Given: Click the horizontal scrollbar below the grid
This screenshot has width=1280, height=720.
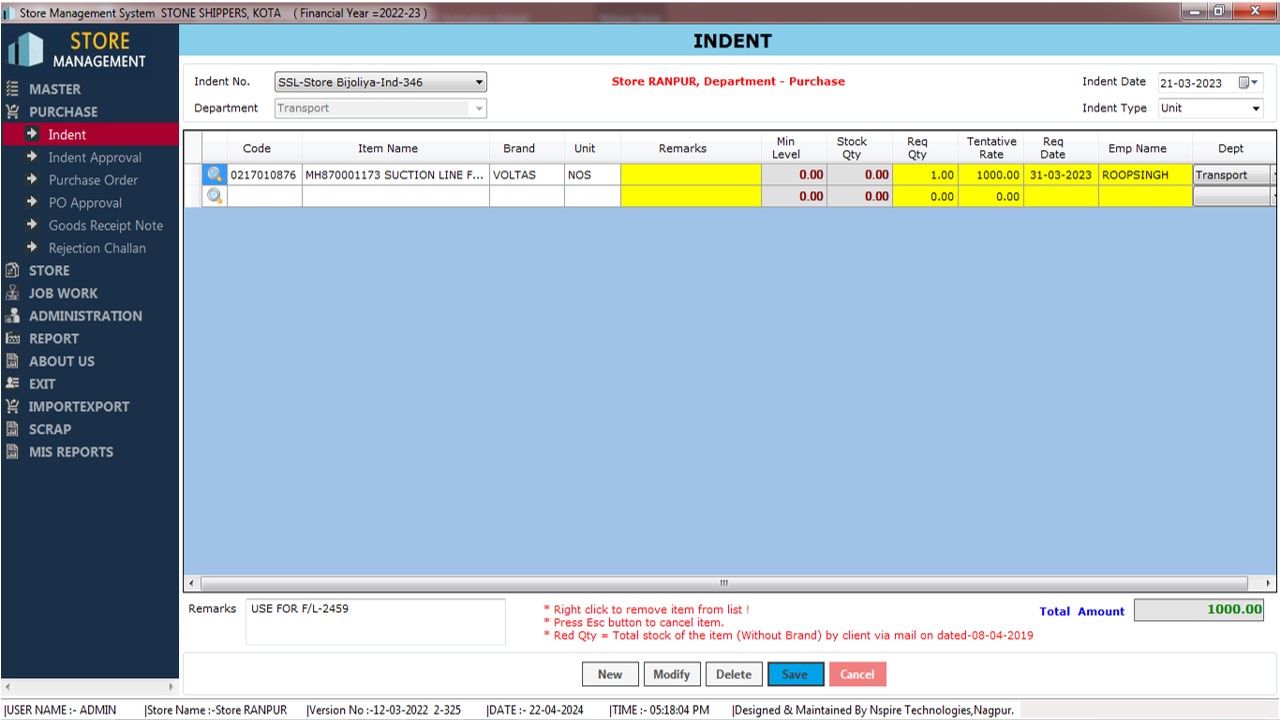Looking at the screenshot, I should tap(724, 583).
